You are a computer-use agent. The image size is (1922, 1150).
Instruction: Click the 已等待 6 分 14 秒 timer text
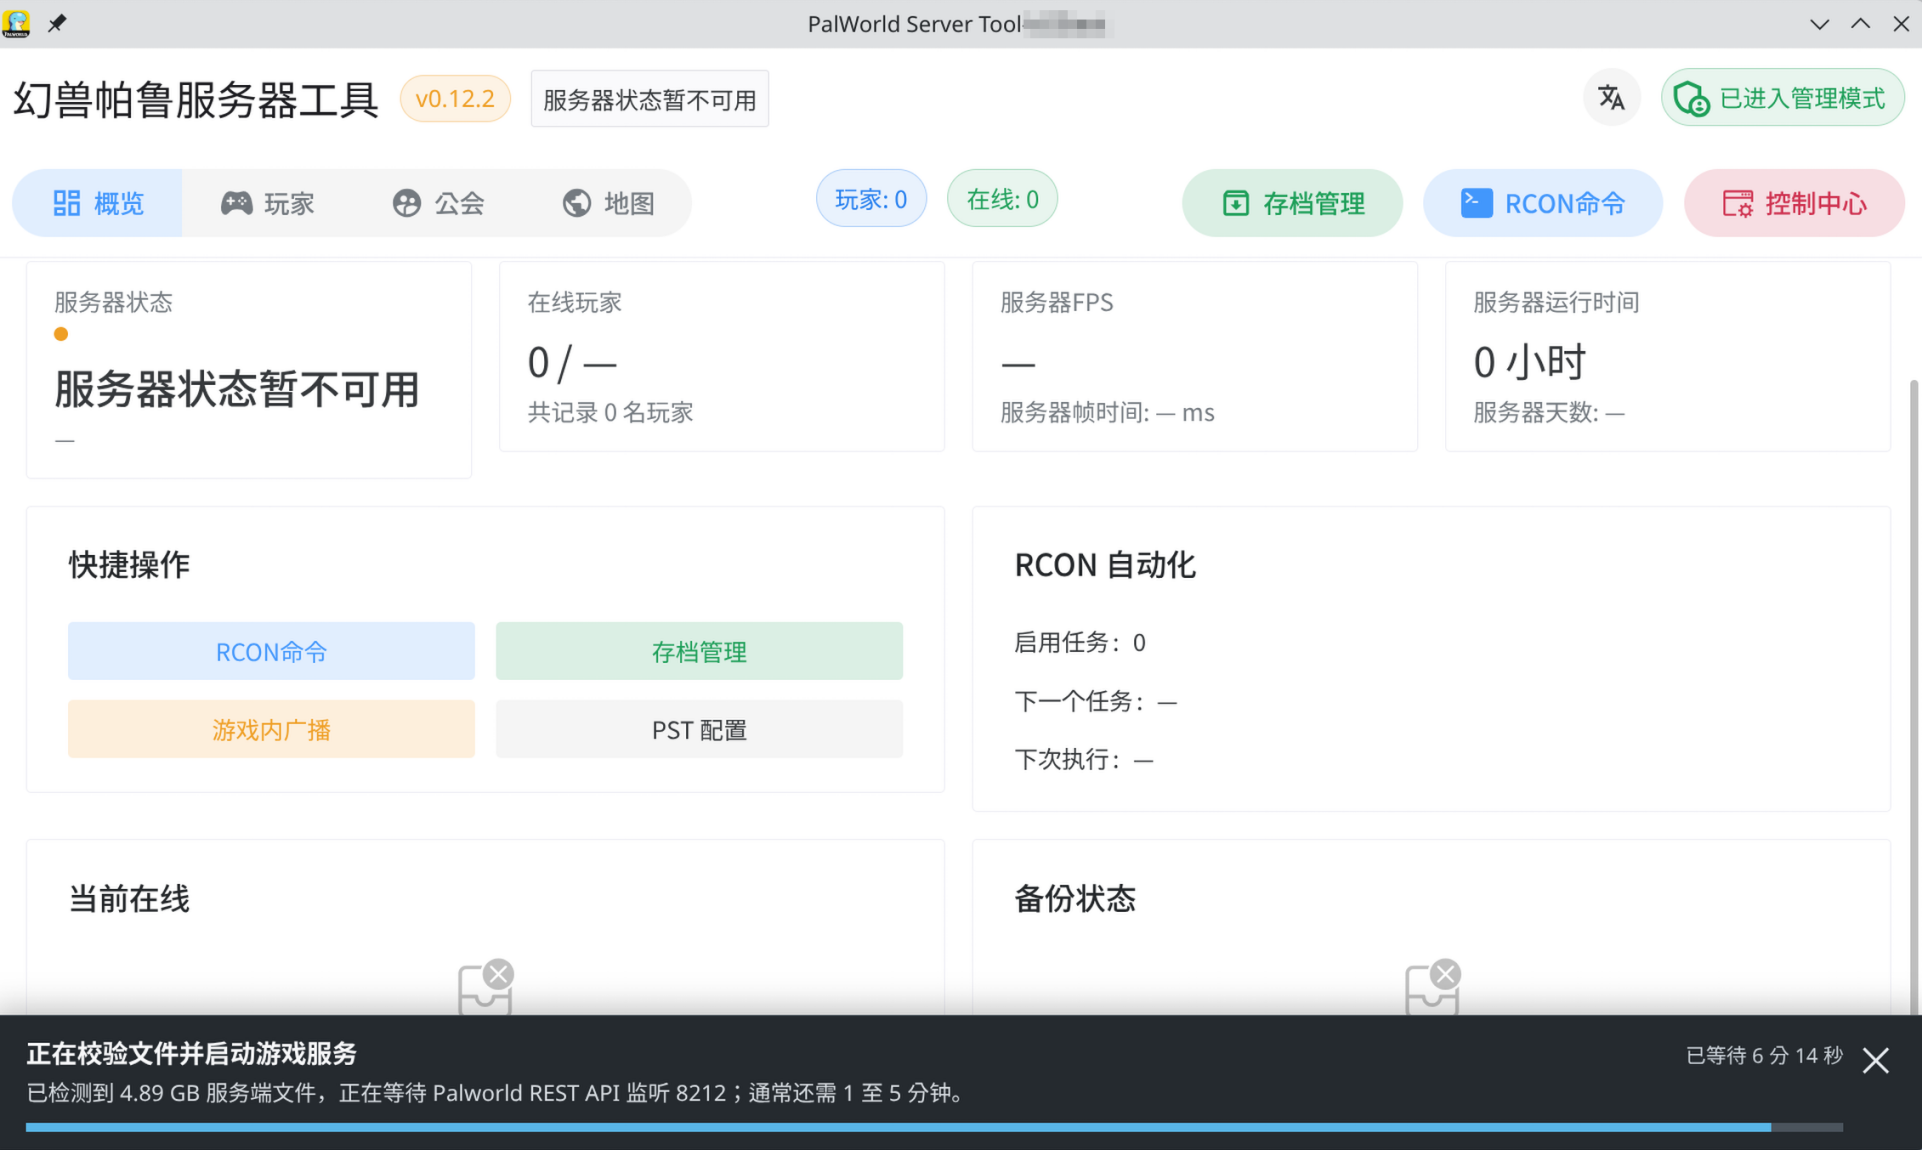[x=1764, y=1056]
